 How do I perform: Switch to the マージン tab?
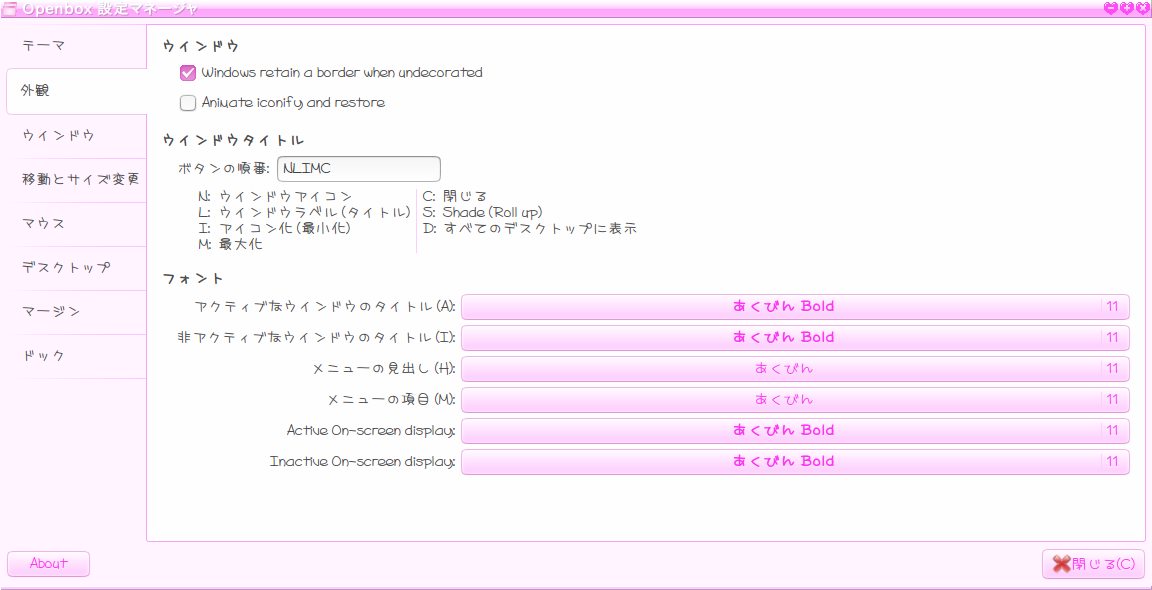(76, 312)
